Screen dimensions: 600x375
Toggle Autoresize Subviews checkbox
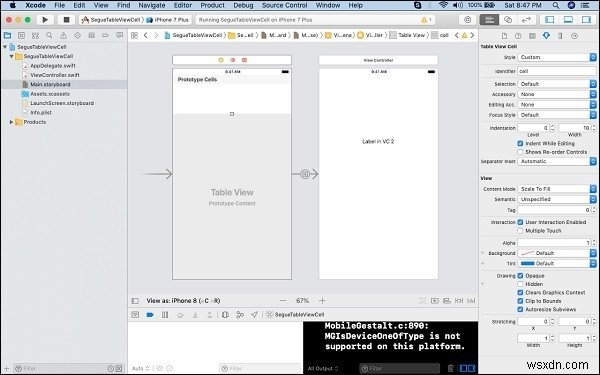point(520,309)
